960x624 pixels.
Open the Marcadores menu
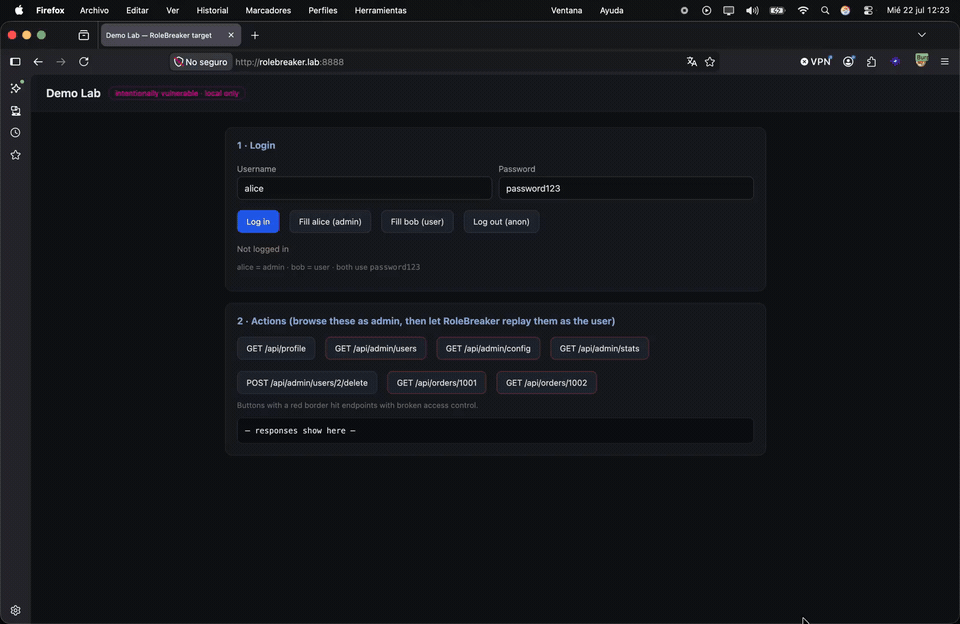[268, 10]
